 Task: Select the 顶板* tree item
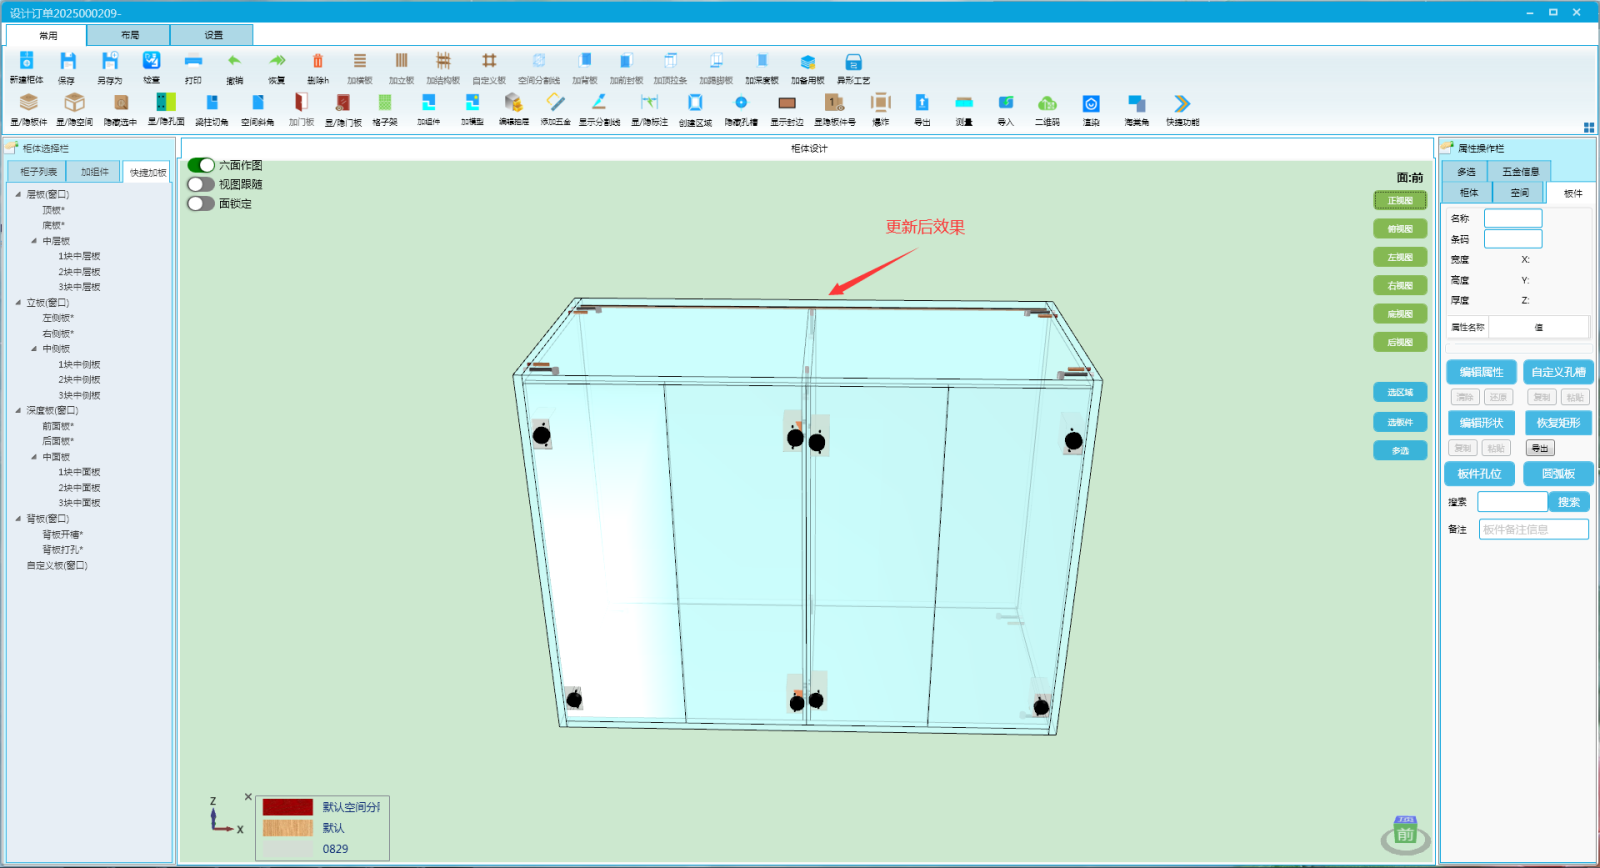pos(54,210)
